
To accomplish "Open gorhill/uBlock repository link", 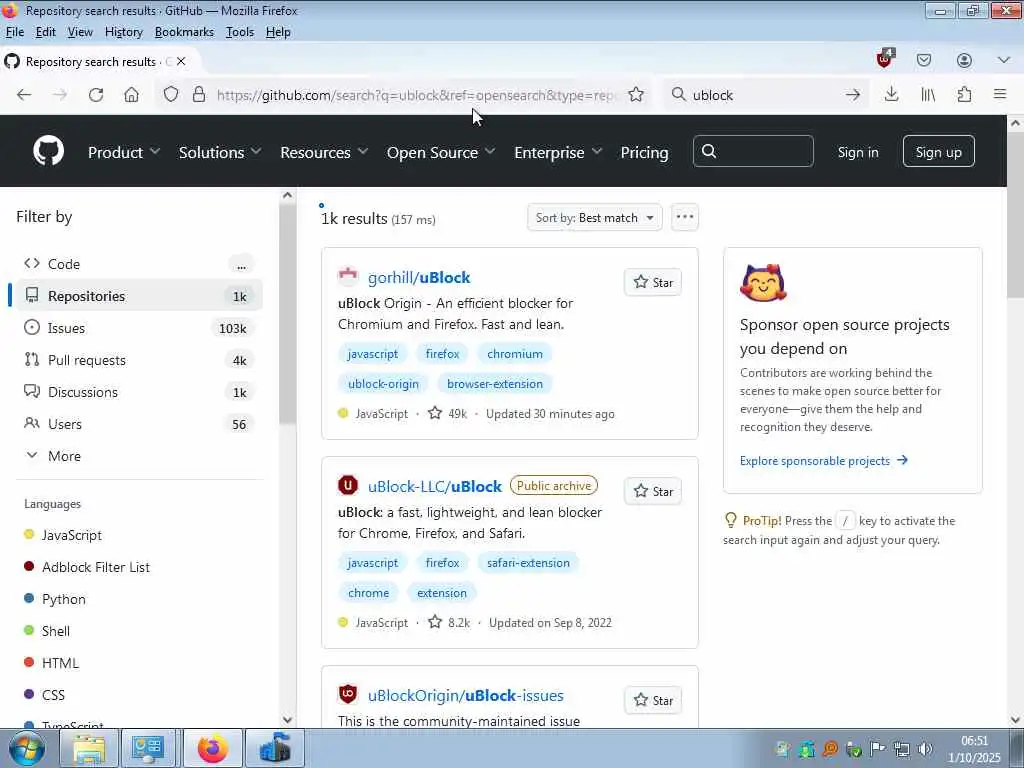I will (419, 278).
